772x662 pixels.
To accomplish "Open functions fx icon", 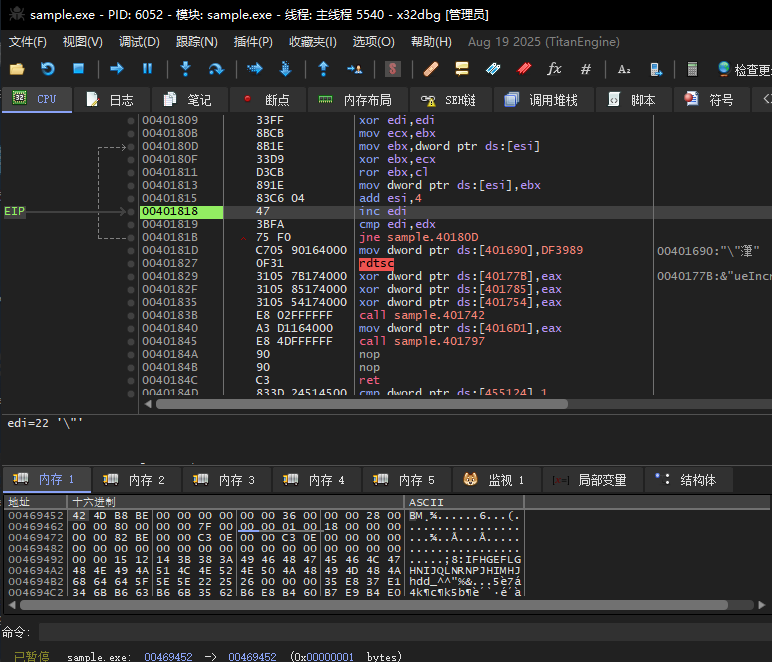I will point(554,69).
